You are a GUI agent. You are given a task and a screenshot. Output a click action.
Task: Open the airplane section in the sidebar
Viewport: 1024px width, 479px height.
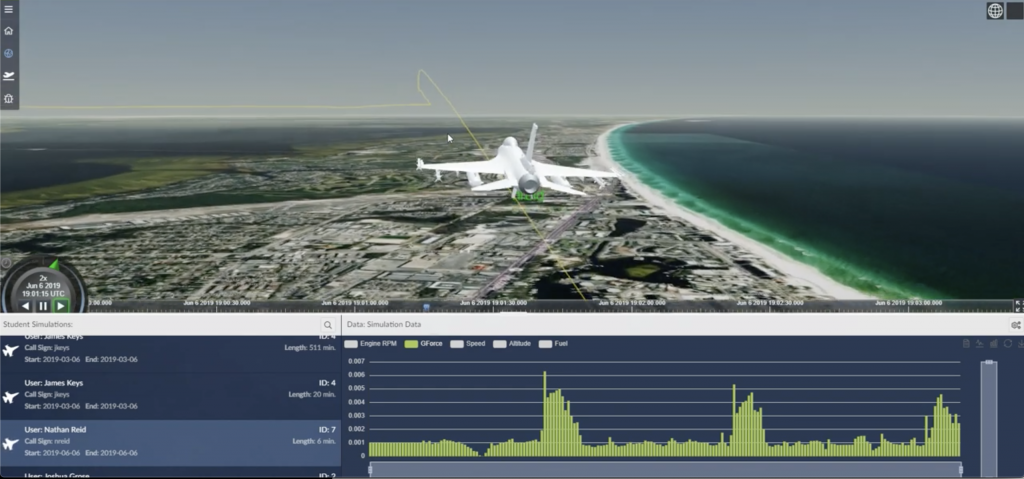pyautogui.click(x=8, y=76)
